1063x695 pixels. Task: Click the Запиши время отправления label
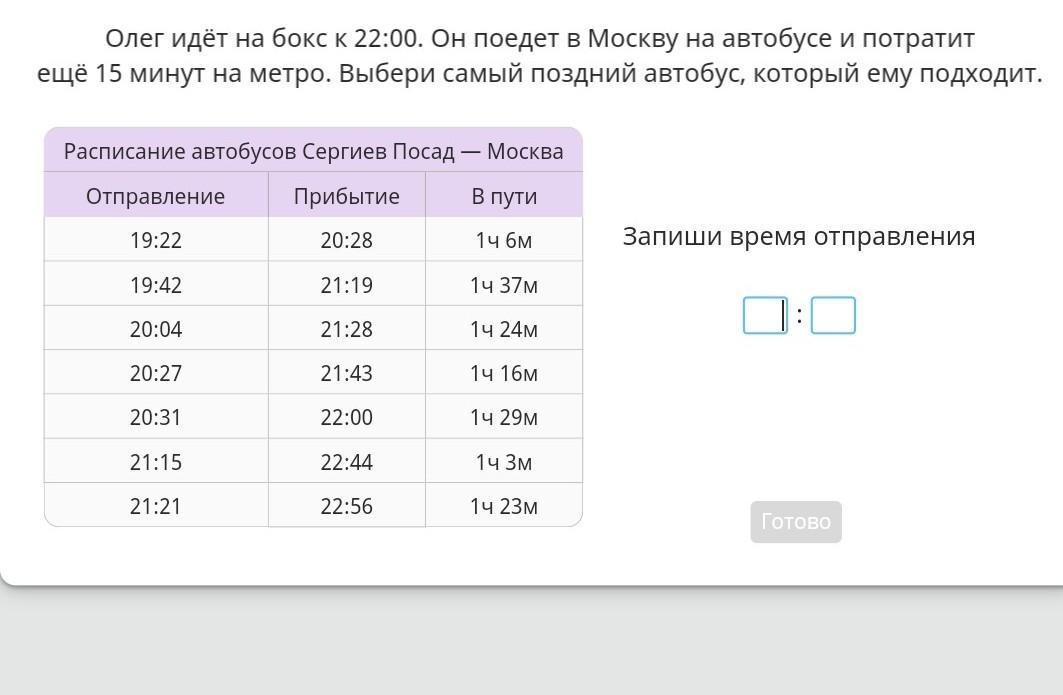(x=798, y=237)
